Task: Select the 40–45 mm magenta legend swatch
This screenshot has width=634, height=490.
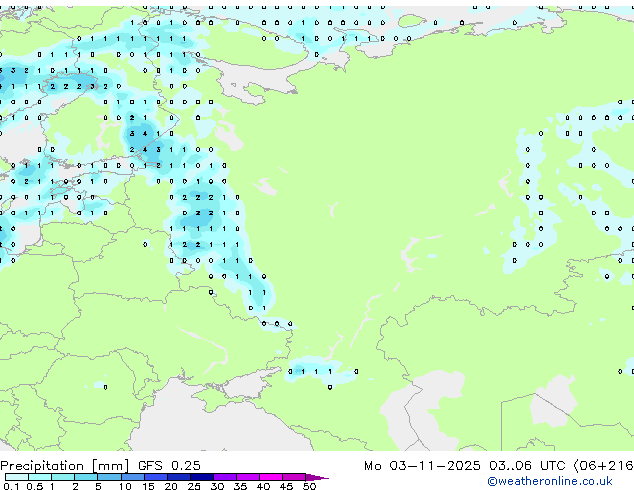Action: 271,477
